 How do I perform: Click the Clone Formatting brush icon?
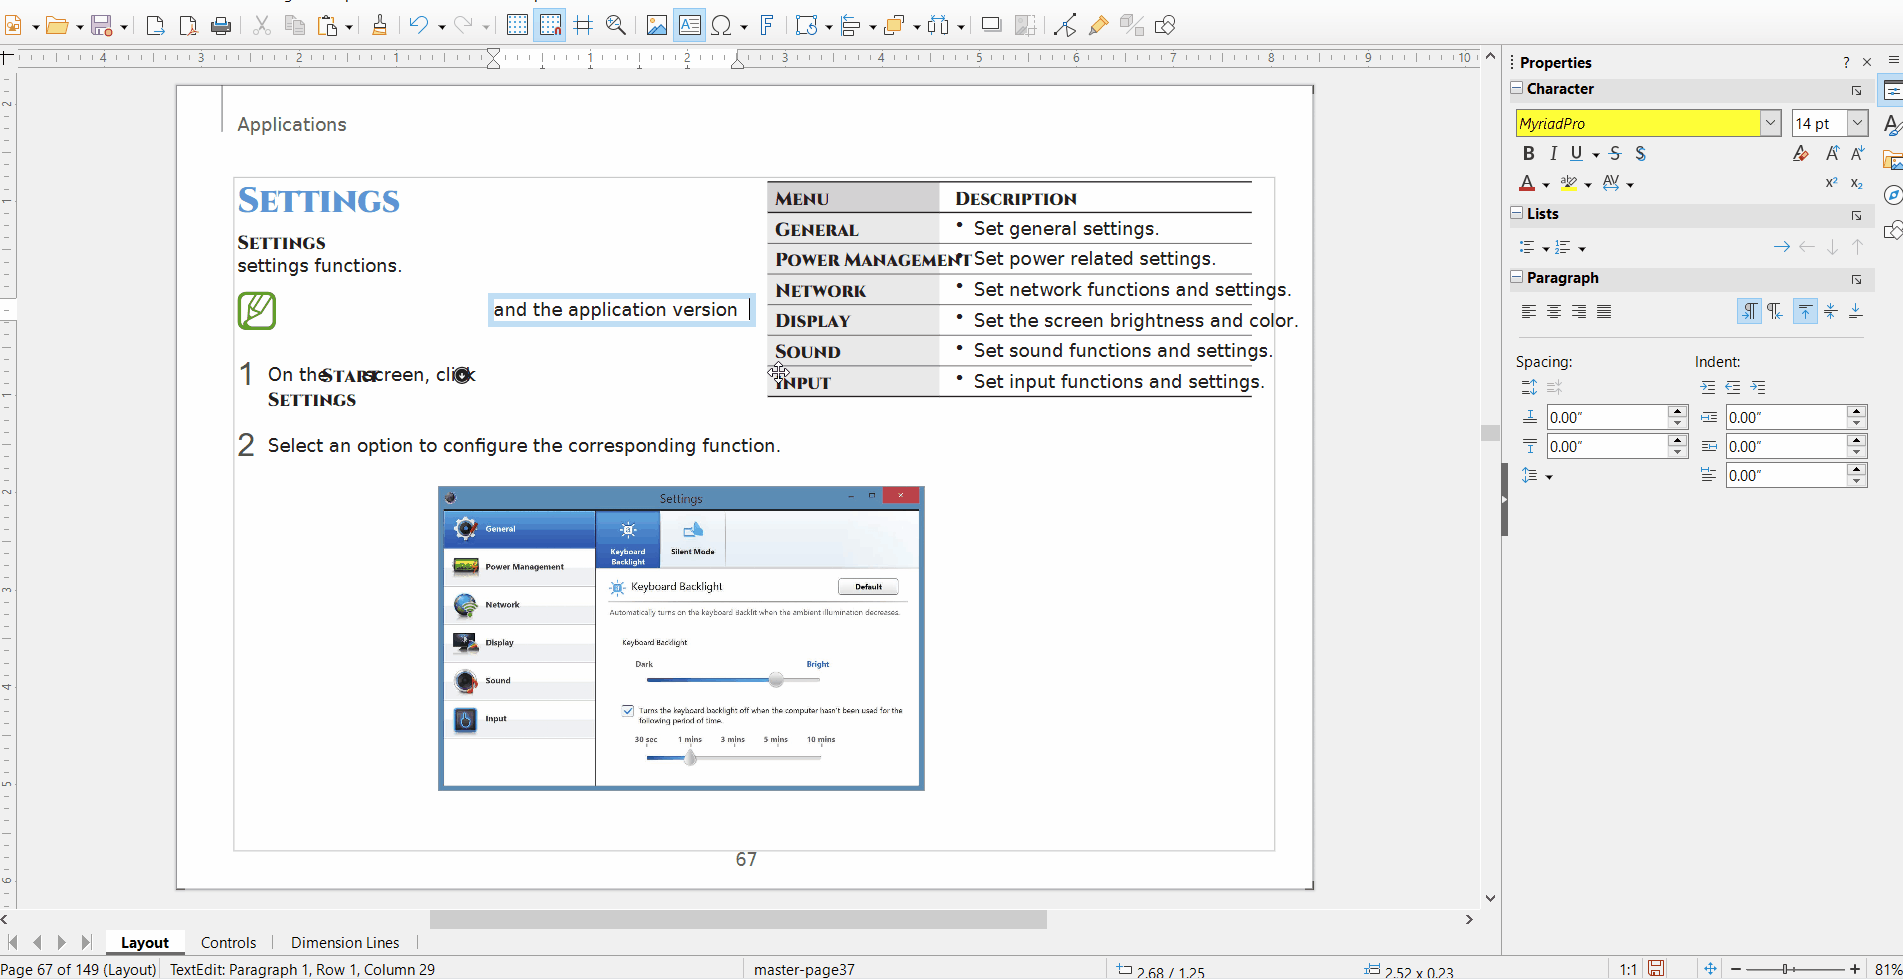coord(379,26)
